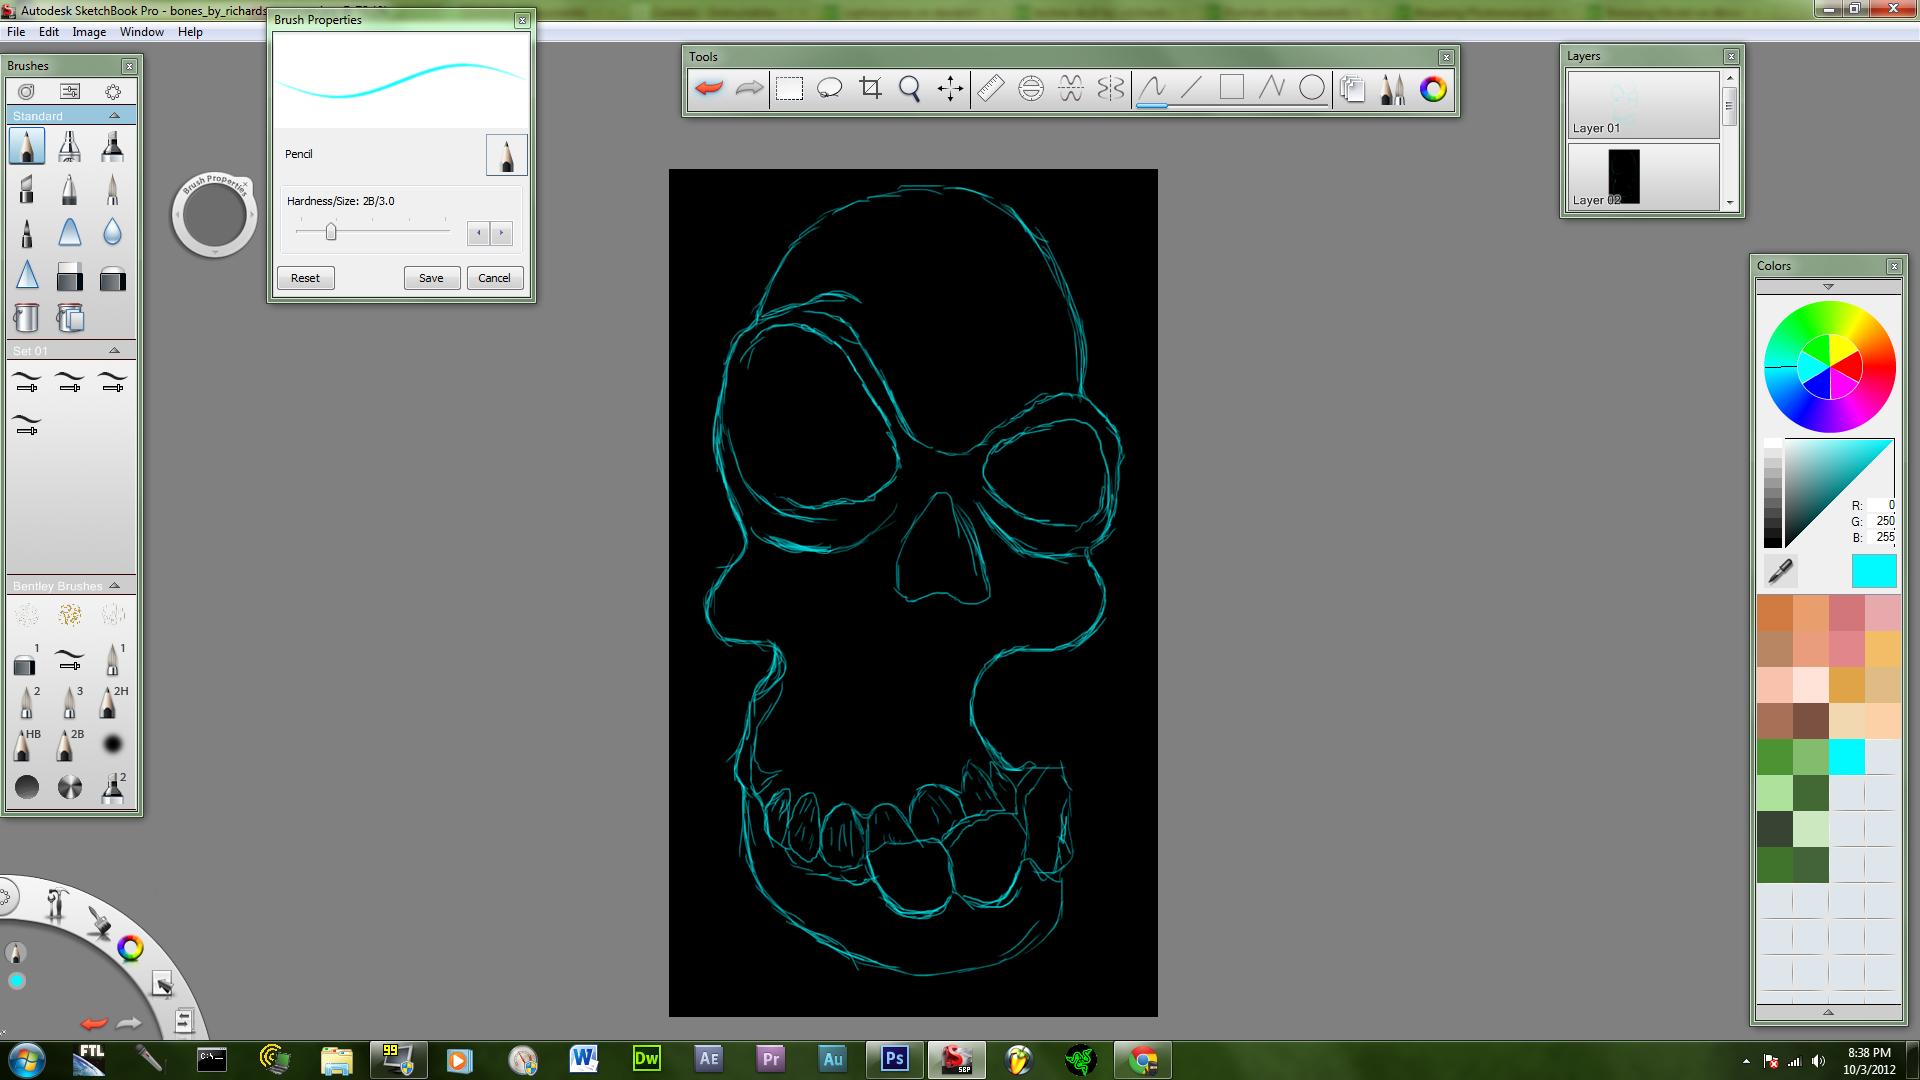Viewport: 1920px width, 1080px height.
Task: Choose the Sharpen triangle brush
Action: click(27, 276)
